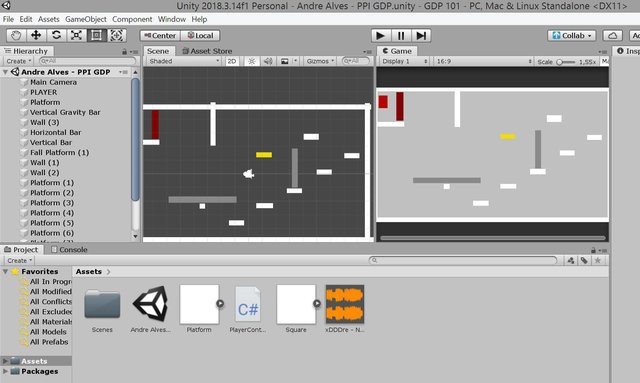Expand the Packages folder in the Project tree
This screenshot has width=640, height=383.
(5, 371)
